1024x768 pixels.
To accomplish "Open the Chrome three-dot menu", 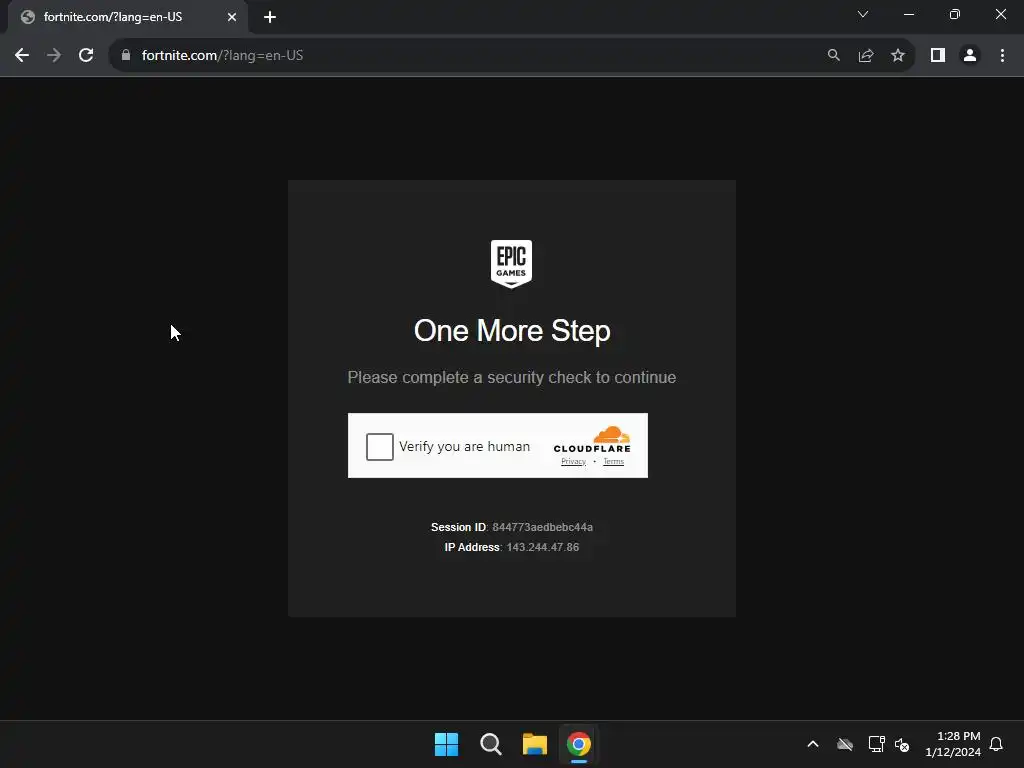I will 1002,56.
